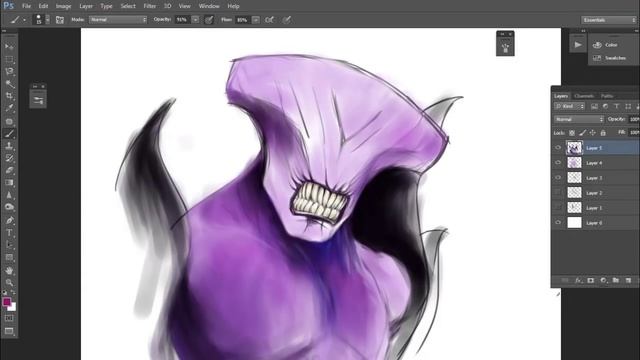Toggle pressure for opacity
640x360 pixels.
coord(209,20)
